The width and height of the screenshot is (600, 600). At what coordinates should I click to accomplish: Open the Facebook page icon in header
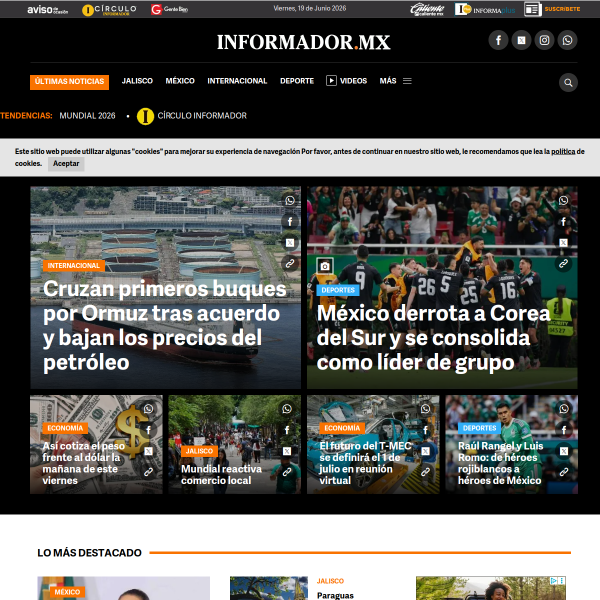pos(498,40)
